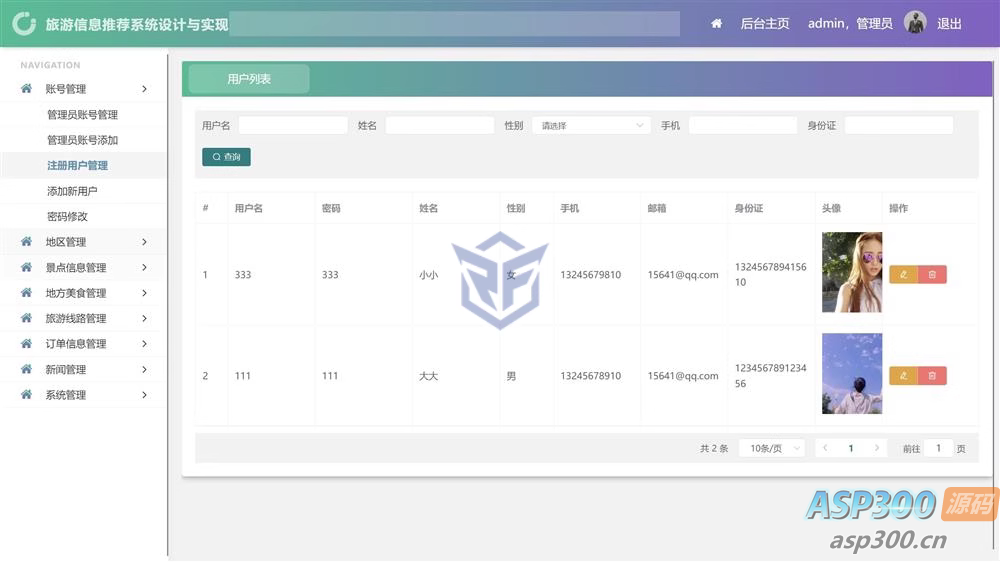
Task: Click the house icon beside 账号管理
Action: pyautogui.click(x=26, y=89)
